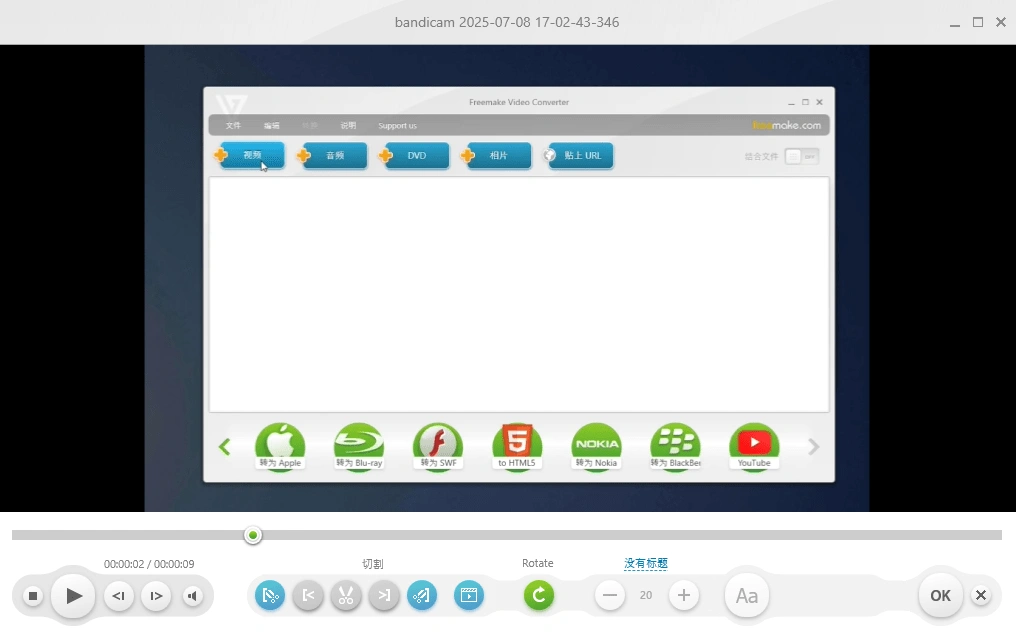
Task: Stop video playback
Action: coord(33,596)
